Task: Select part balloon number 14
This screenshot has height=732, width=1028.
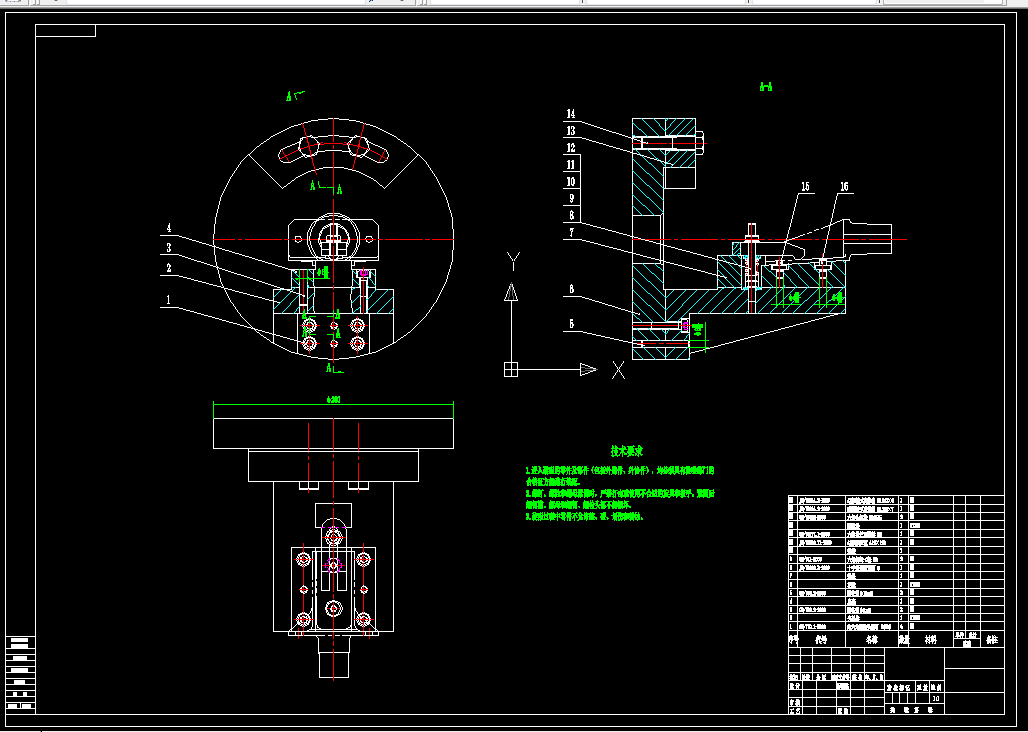Action: 570,114
